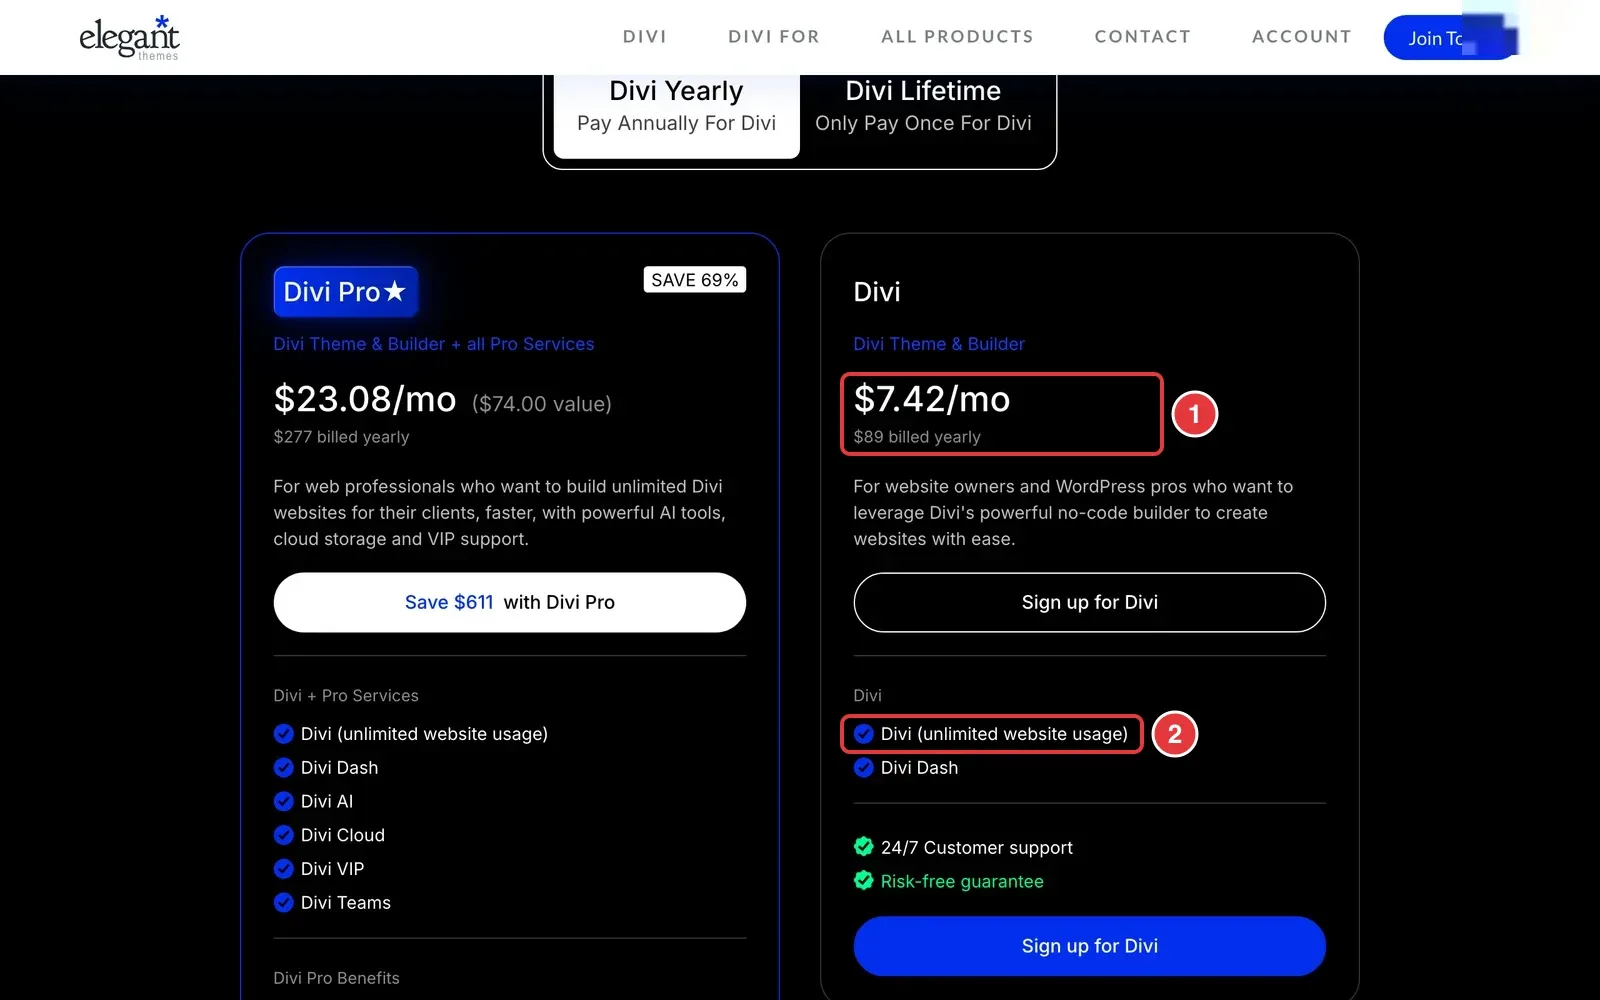Open the DIVI menu item
The image size is (1600, 1000).
645,37
